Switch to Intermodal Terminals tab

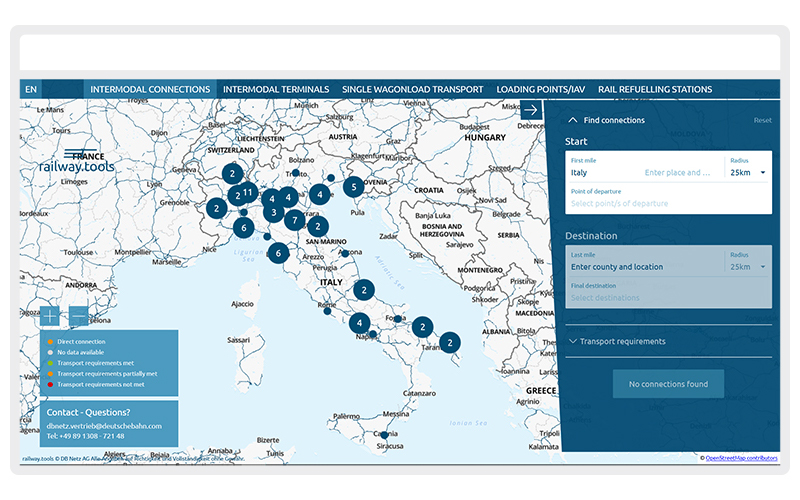click(276, 89)
